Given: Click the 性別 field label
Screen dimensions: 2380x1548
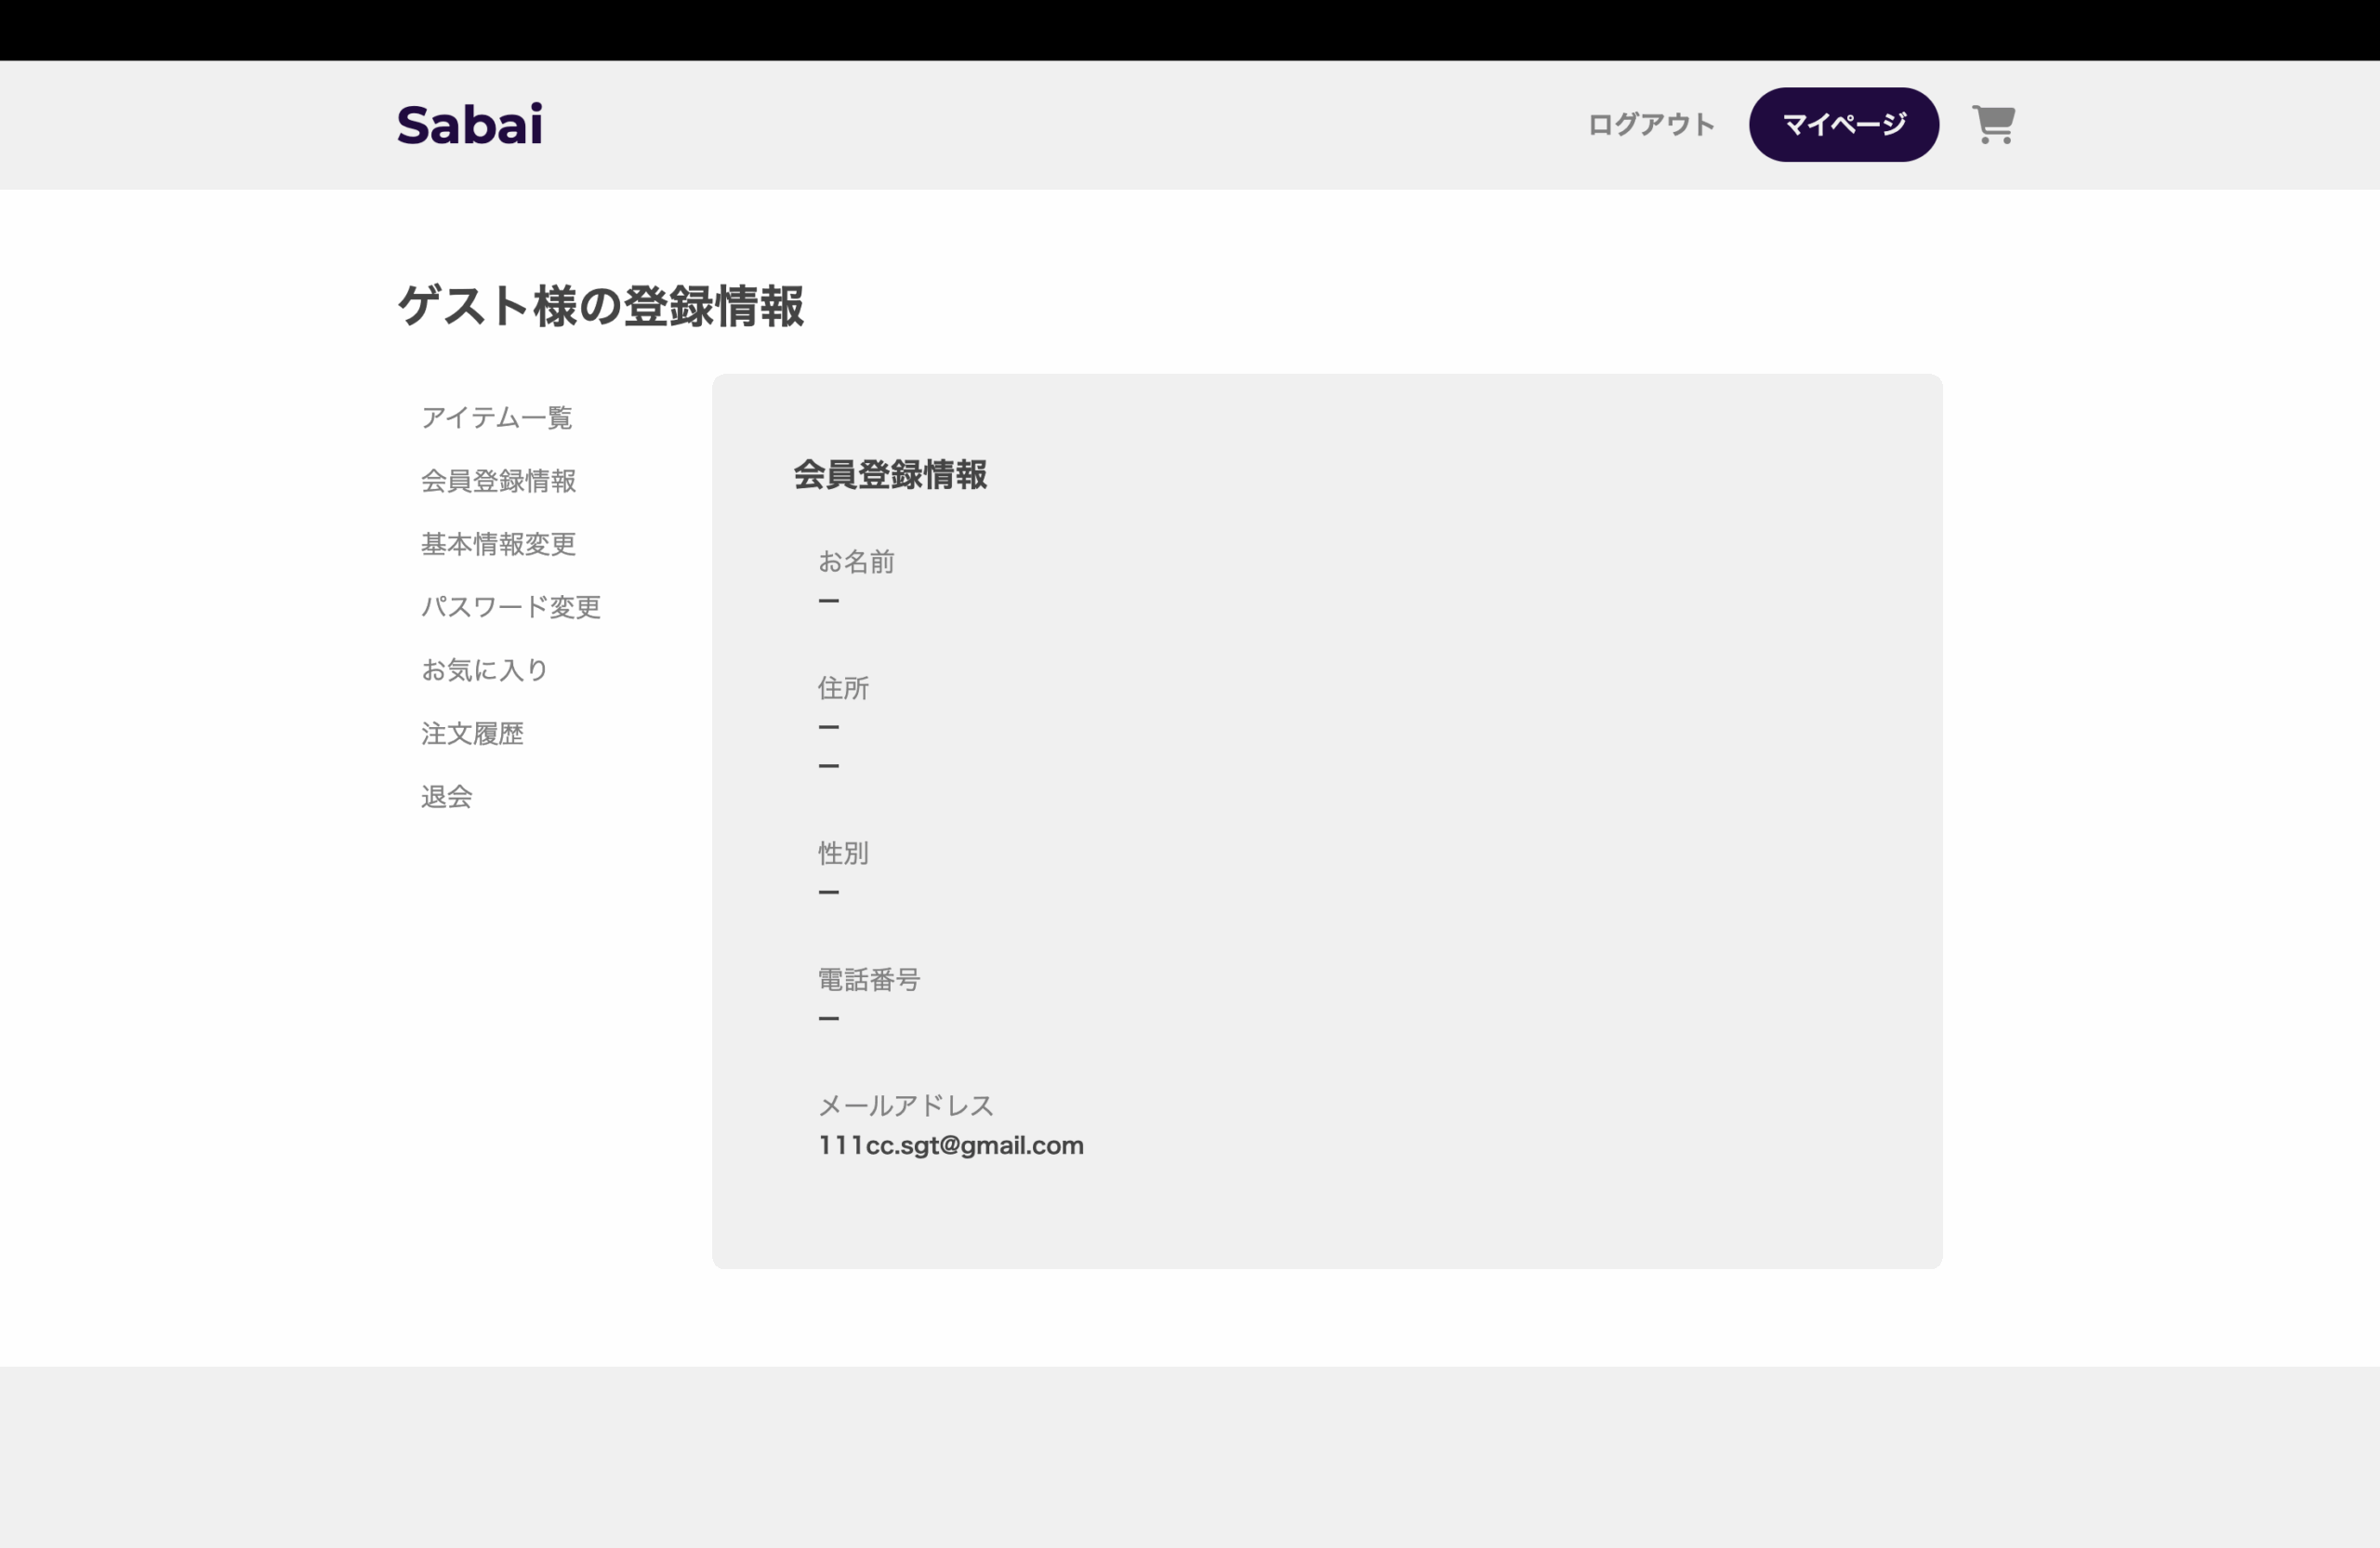Looking at the screenshot, I should pyautogui.click(x=843, y=853).
